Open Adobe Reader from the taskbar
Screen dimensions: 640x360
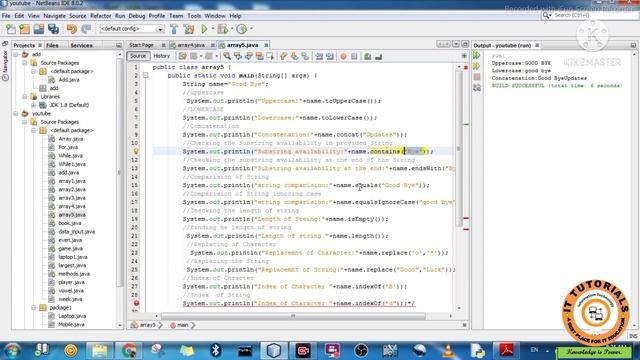pos(506,350)
